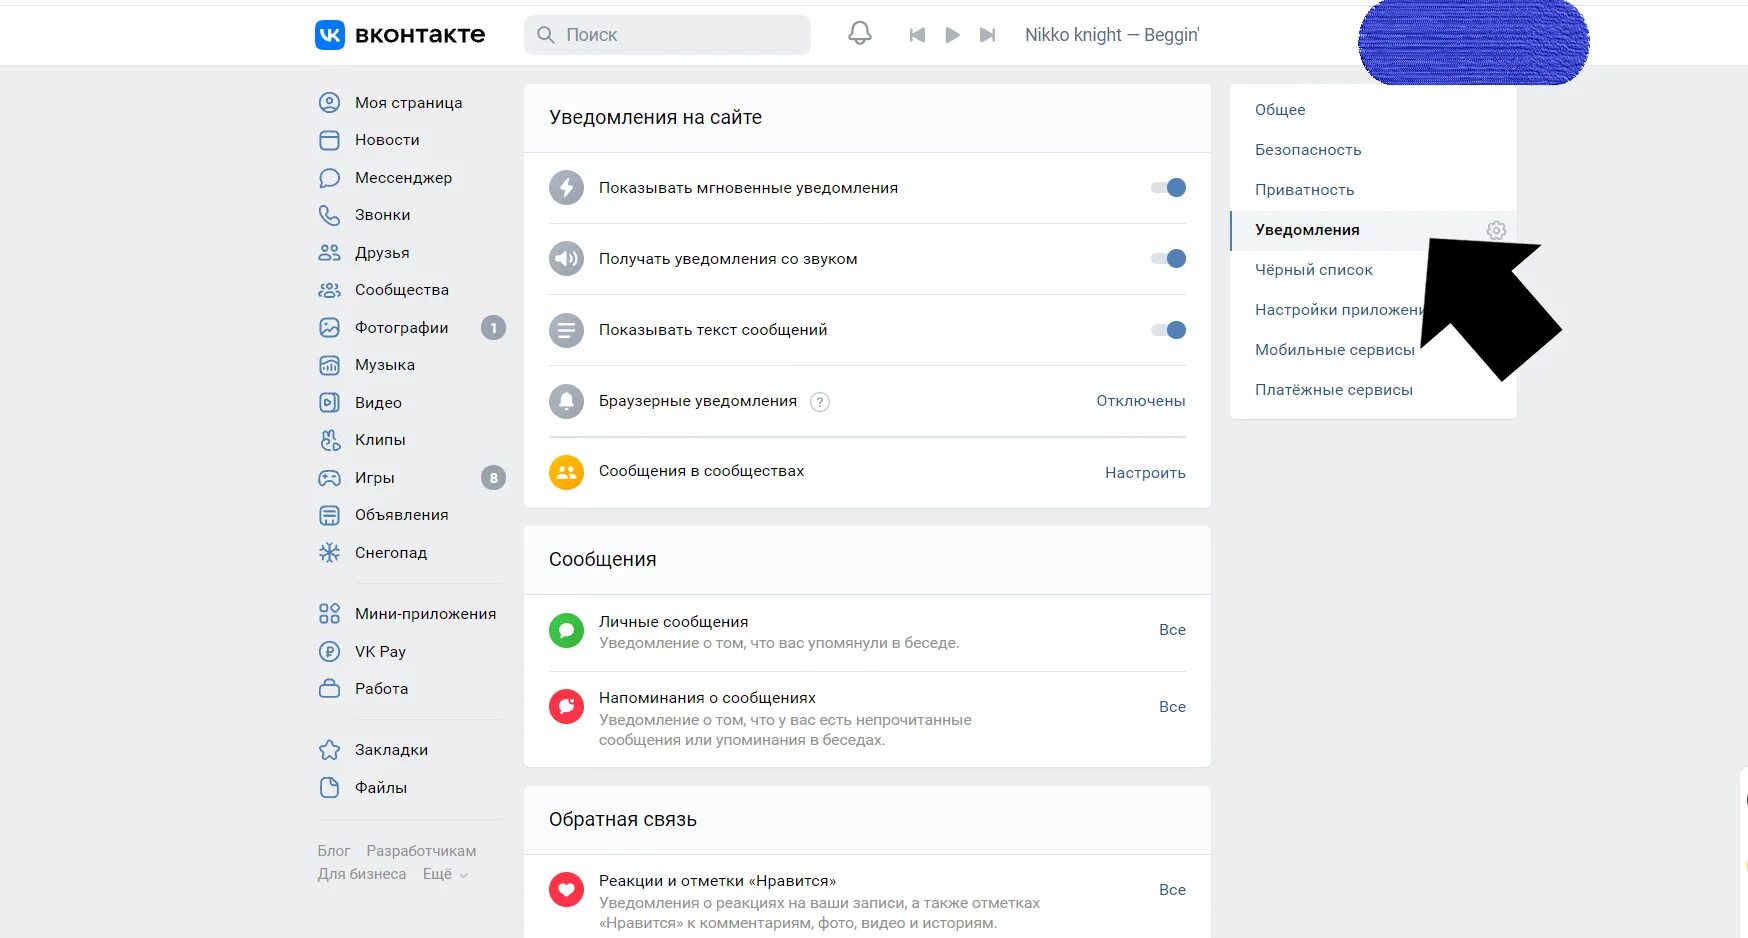Open Клипы clips icon

[x=329, y=440]
